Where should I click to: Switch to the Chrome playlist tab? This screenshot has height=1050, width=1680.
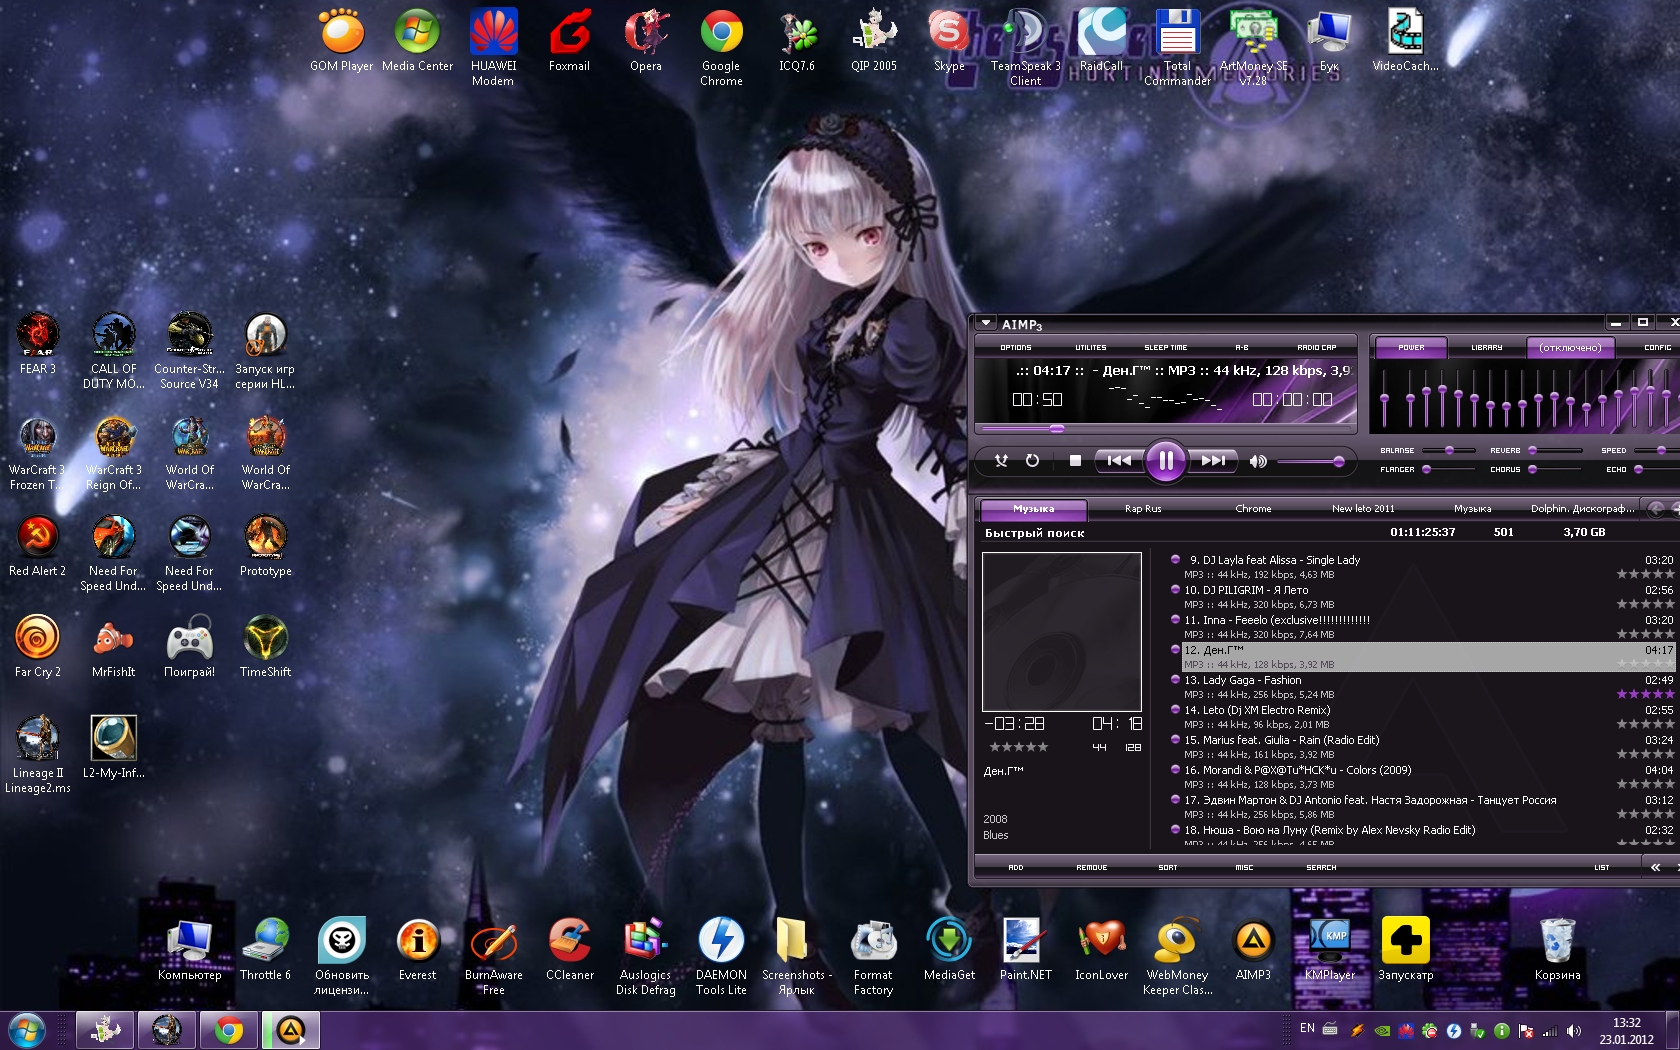click(1253, 508)
